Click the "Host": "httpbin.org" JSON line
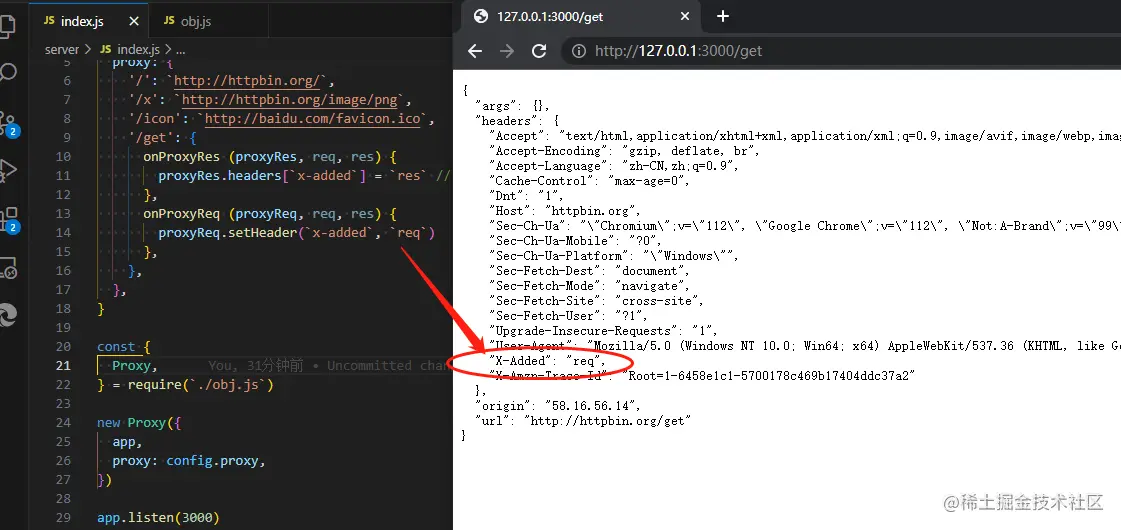1121x530 pixels. [564, 211]
